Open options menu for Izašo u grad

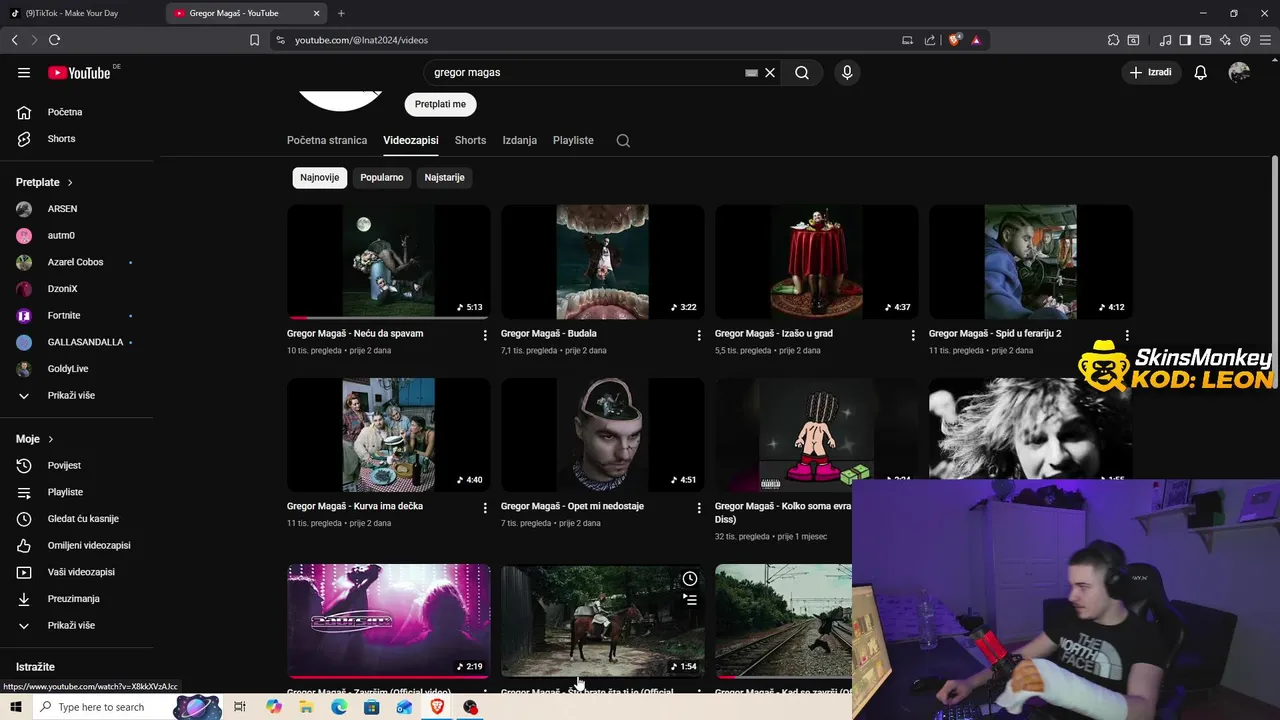tap(913, 335)
